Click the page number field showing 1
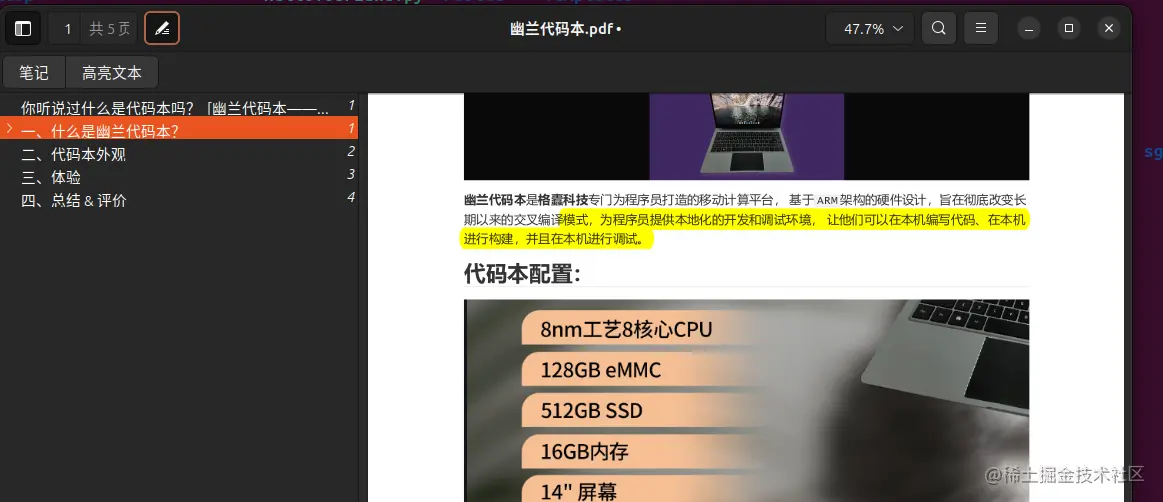This screenshot has width=1163, height=502. [67, 29]
